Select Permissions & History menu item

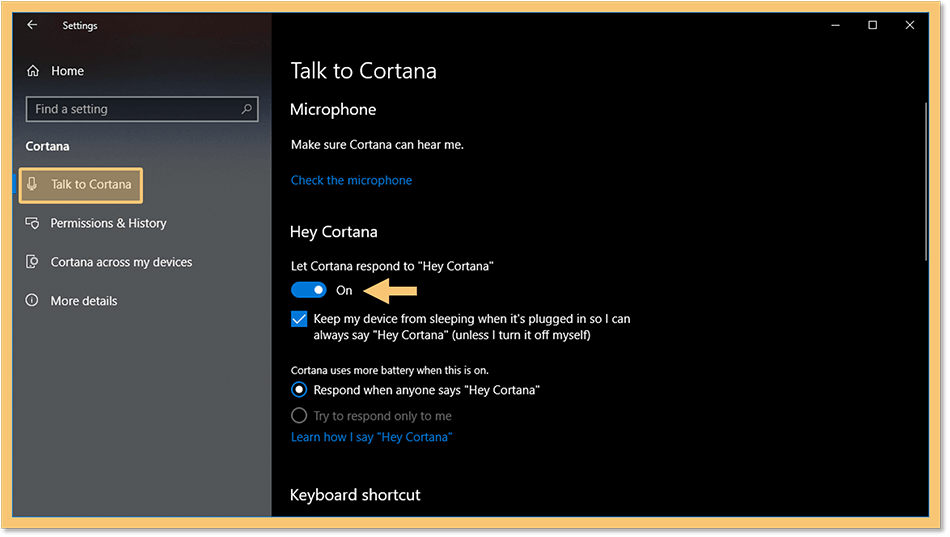[108, 223]
